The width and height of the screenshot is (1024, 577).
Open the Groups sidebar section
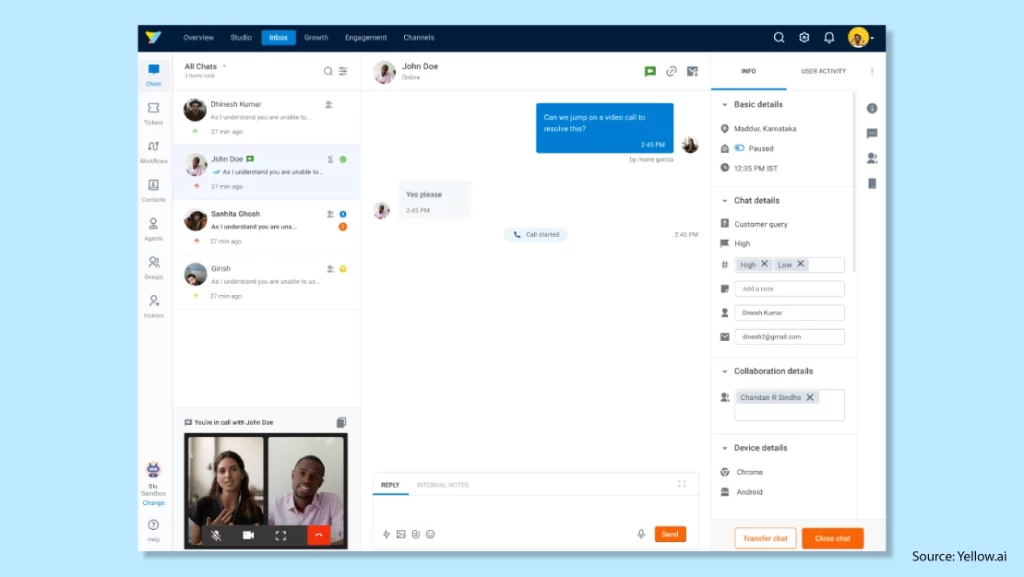153,267
